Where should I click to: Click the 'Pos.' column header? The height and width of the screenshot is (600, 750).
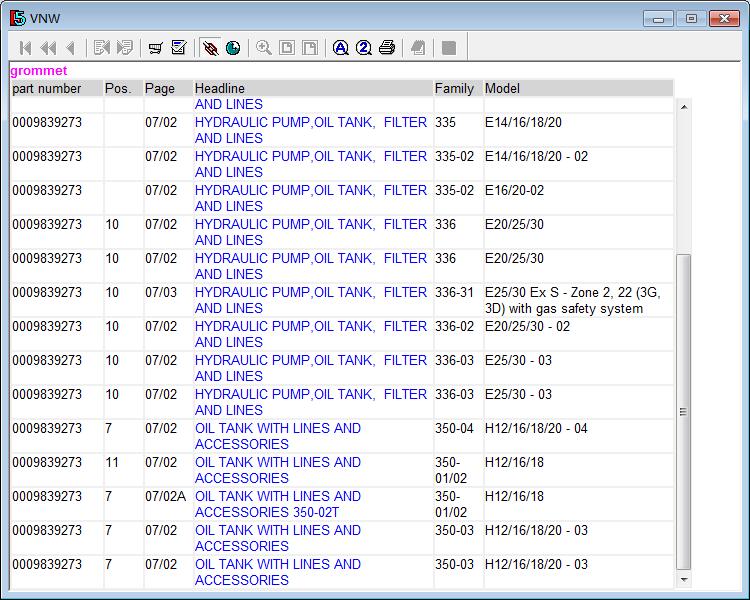(123, 89)
